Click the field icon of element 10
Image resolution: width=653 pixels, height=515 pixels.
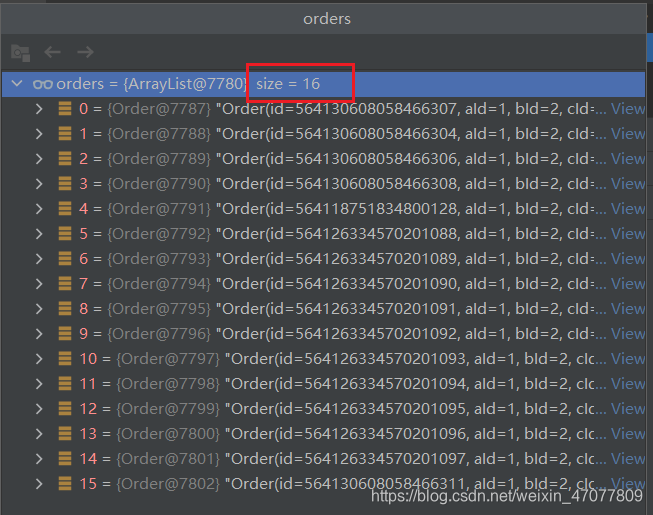(65, 358)
